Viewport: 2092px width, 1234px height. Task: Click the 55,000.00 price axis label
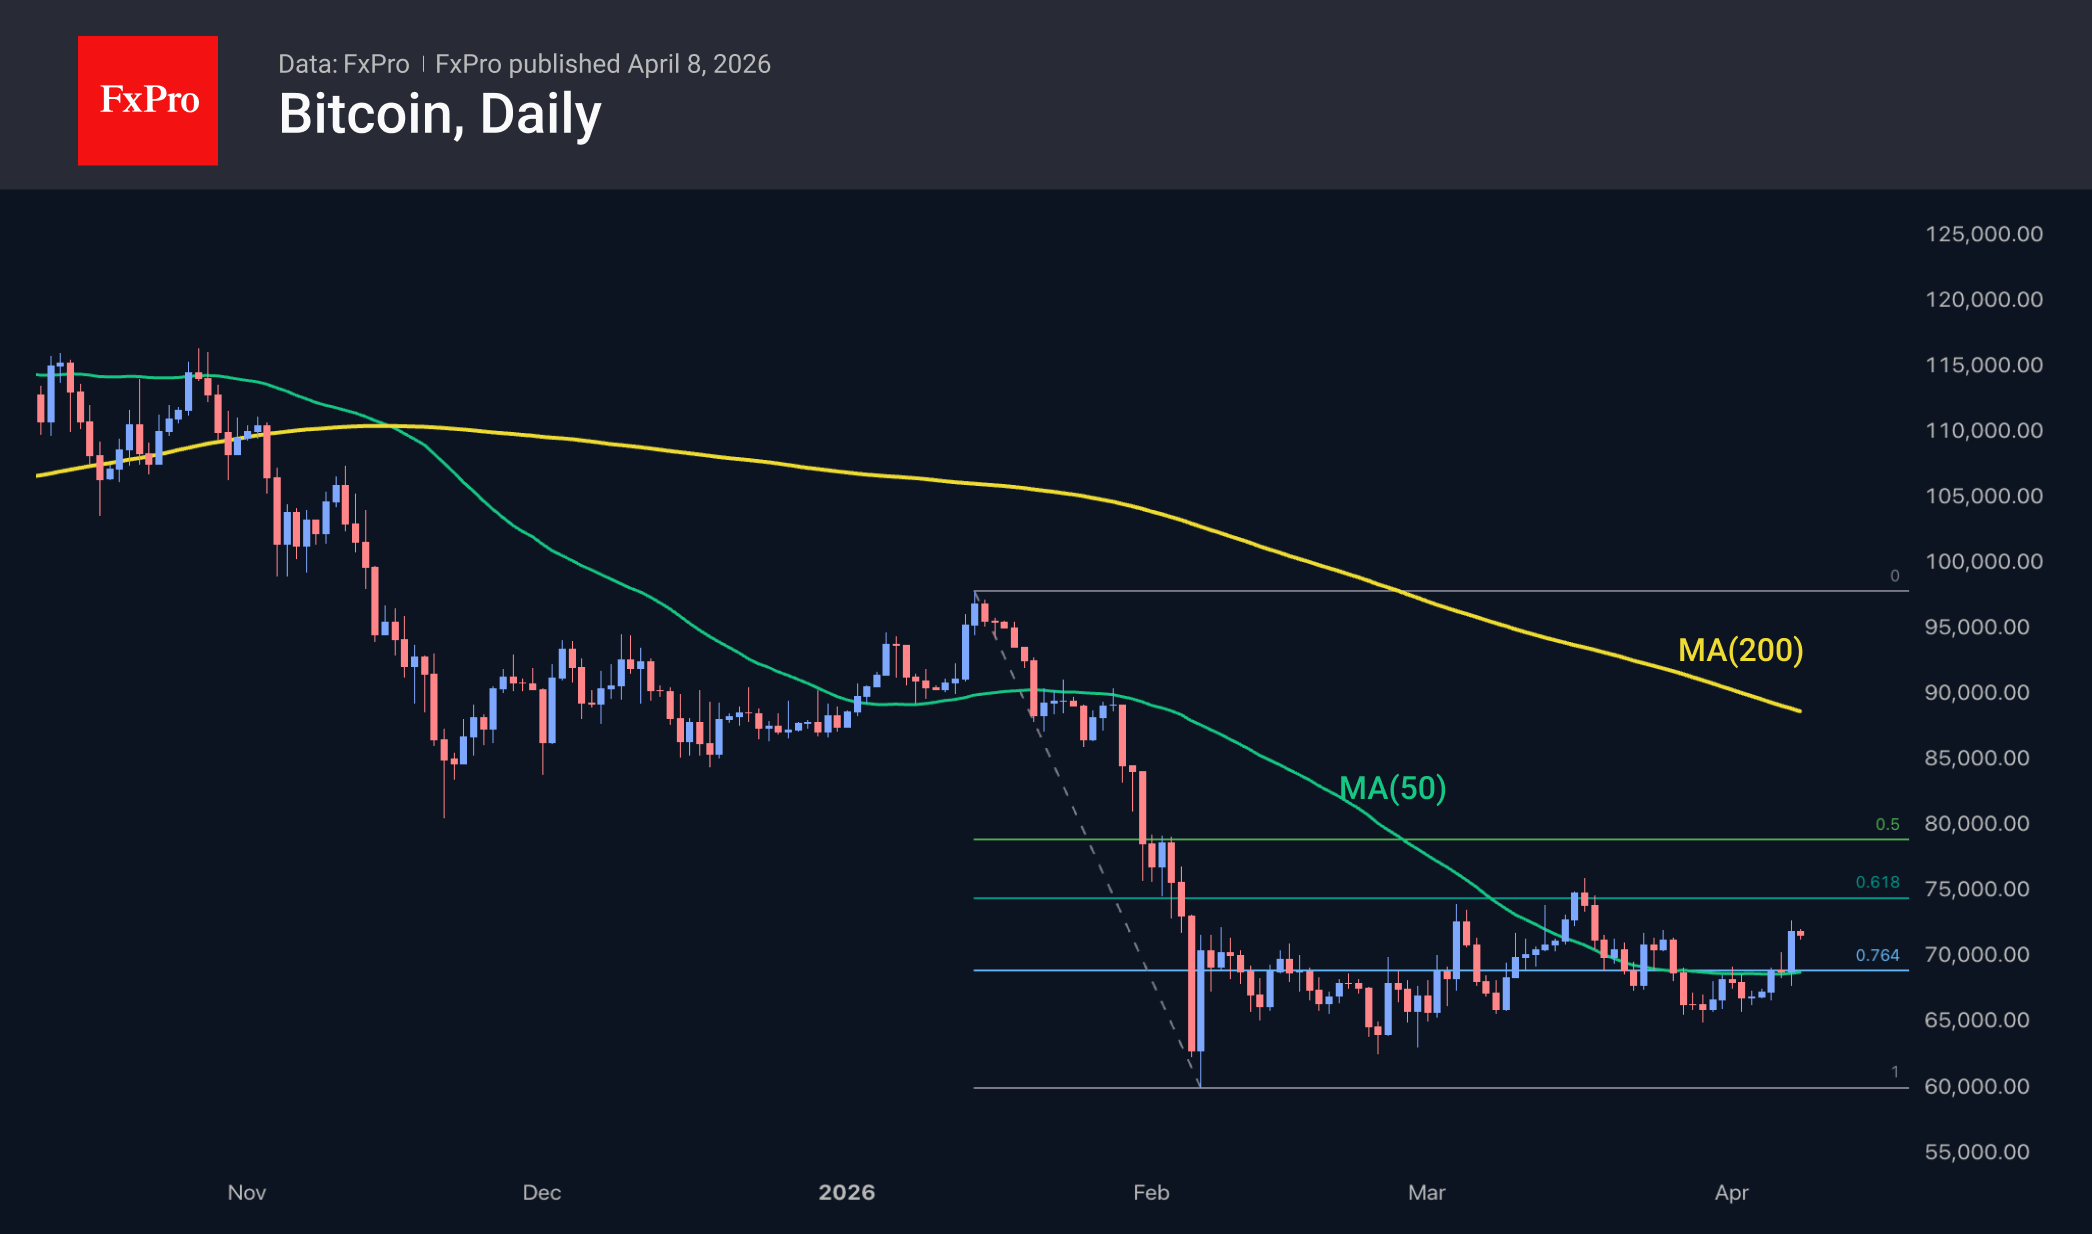[x=1976, y=1152]
